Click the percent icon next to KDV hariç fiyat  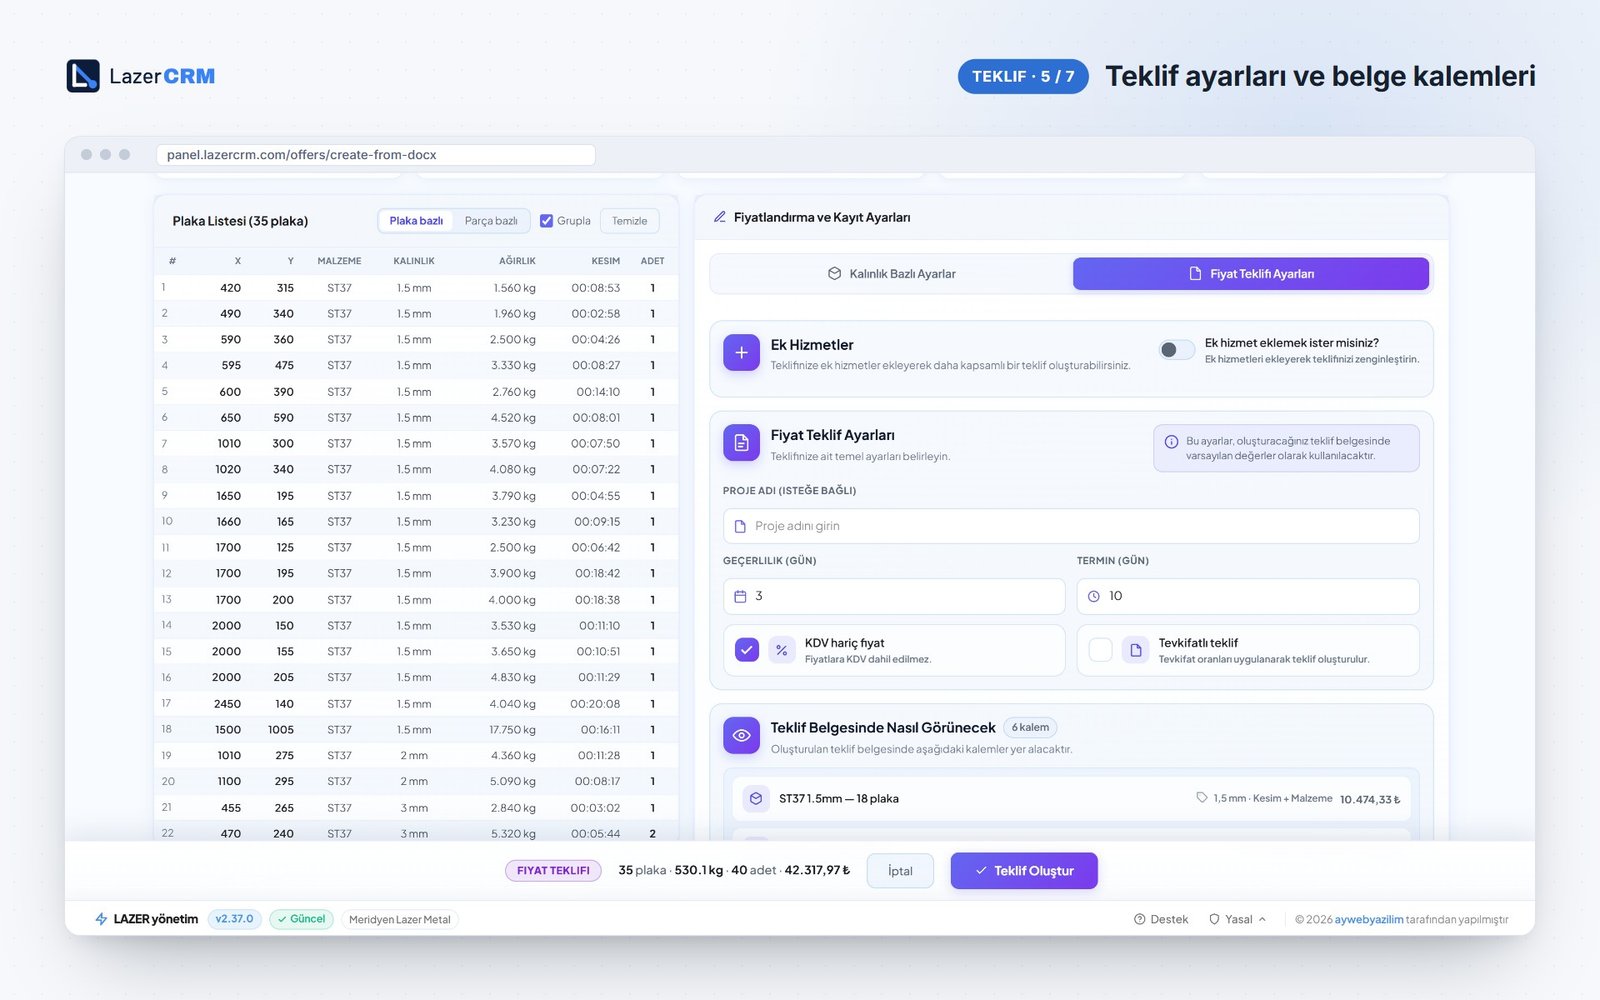(782, 650)
